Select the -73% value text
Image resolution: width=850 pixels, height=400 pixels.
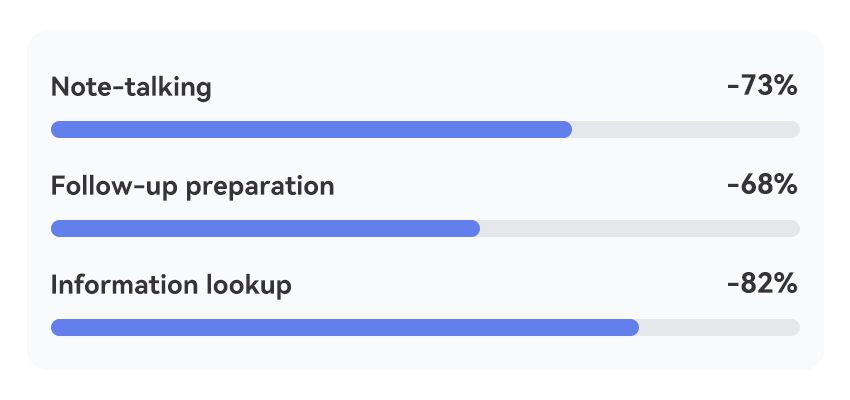(x=762, y=86)
